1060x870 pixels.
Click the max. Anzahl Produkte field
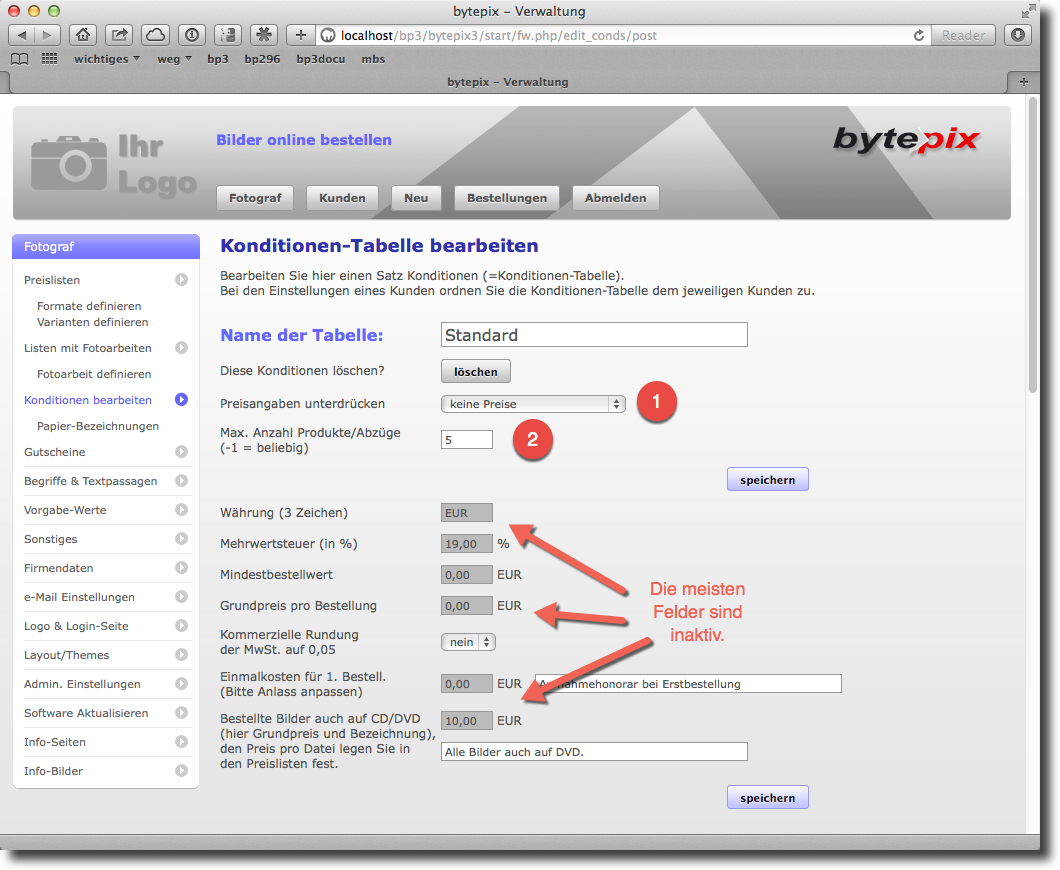click(467, 439)
